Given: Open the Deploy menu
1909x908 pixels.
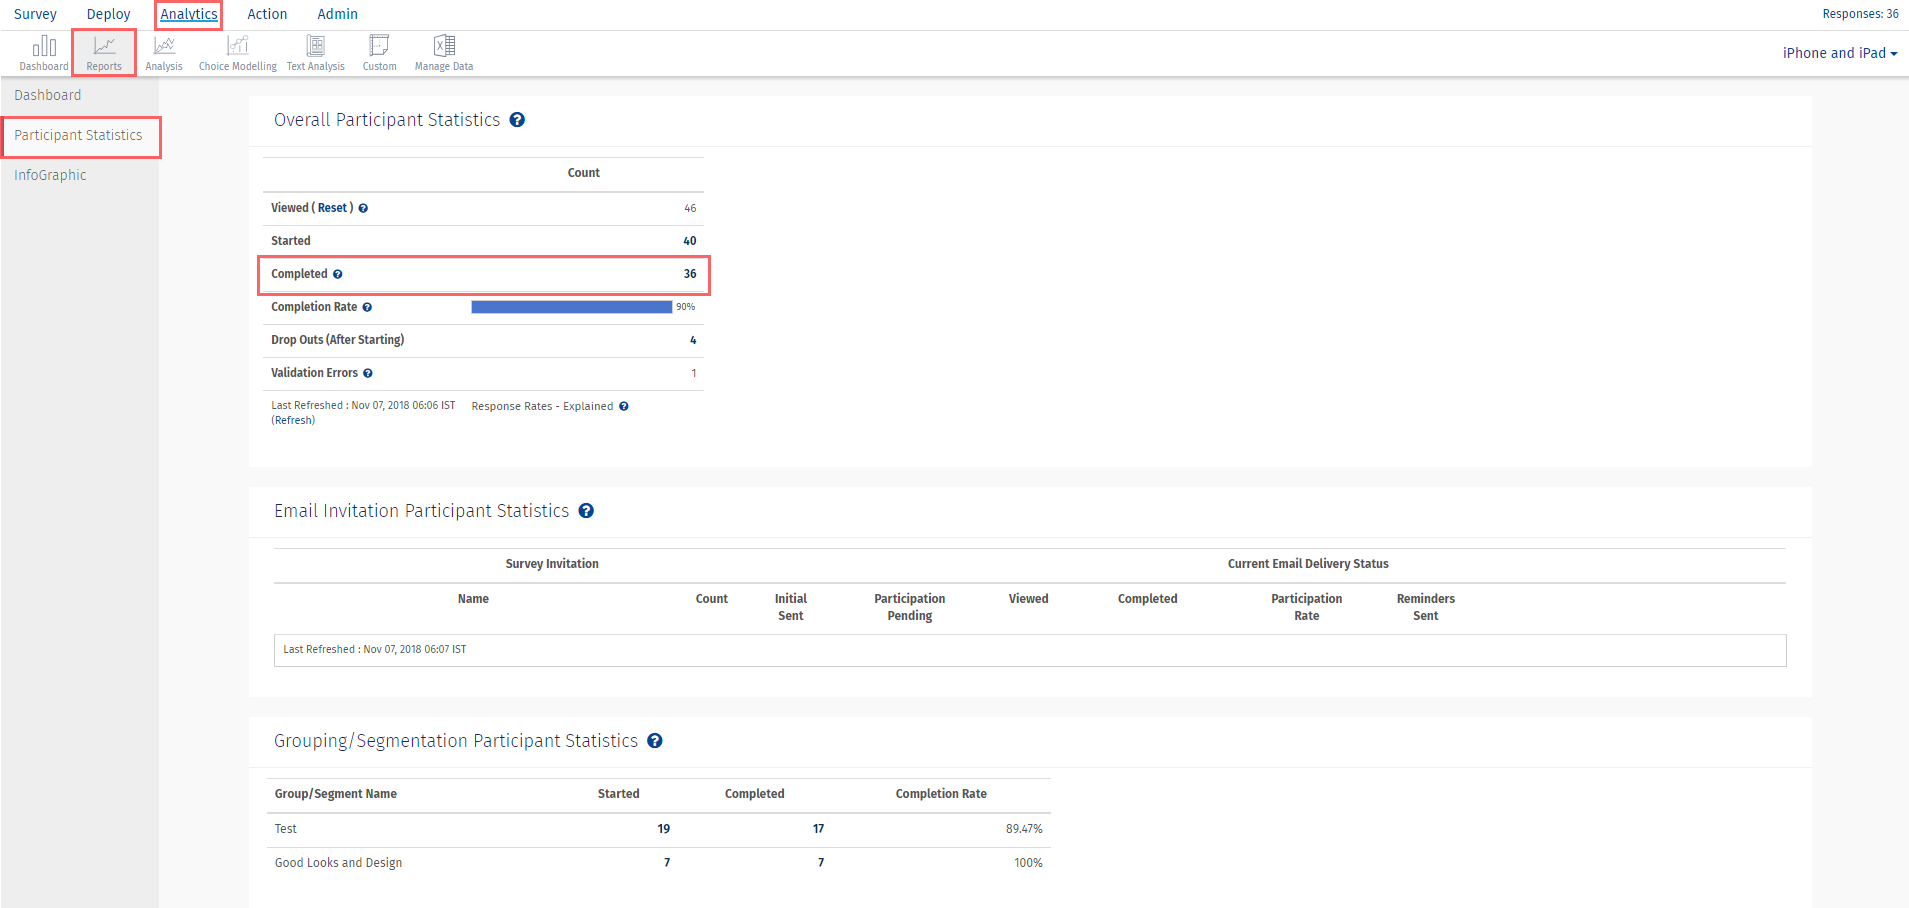Looking at the screenshot, I should pos(108,14).
